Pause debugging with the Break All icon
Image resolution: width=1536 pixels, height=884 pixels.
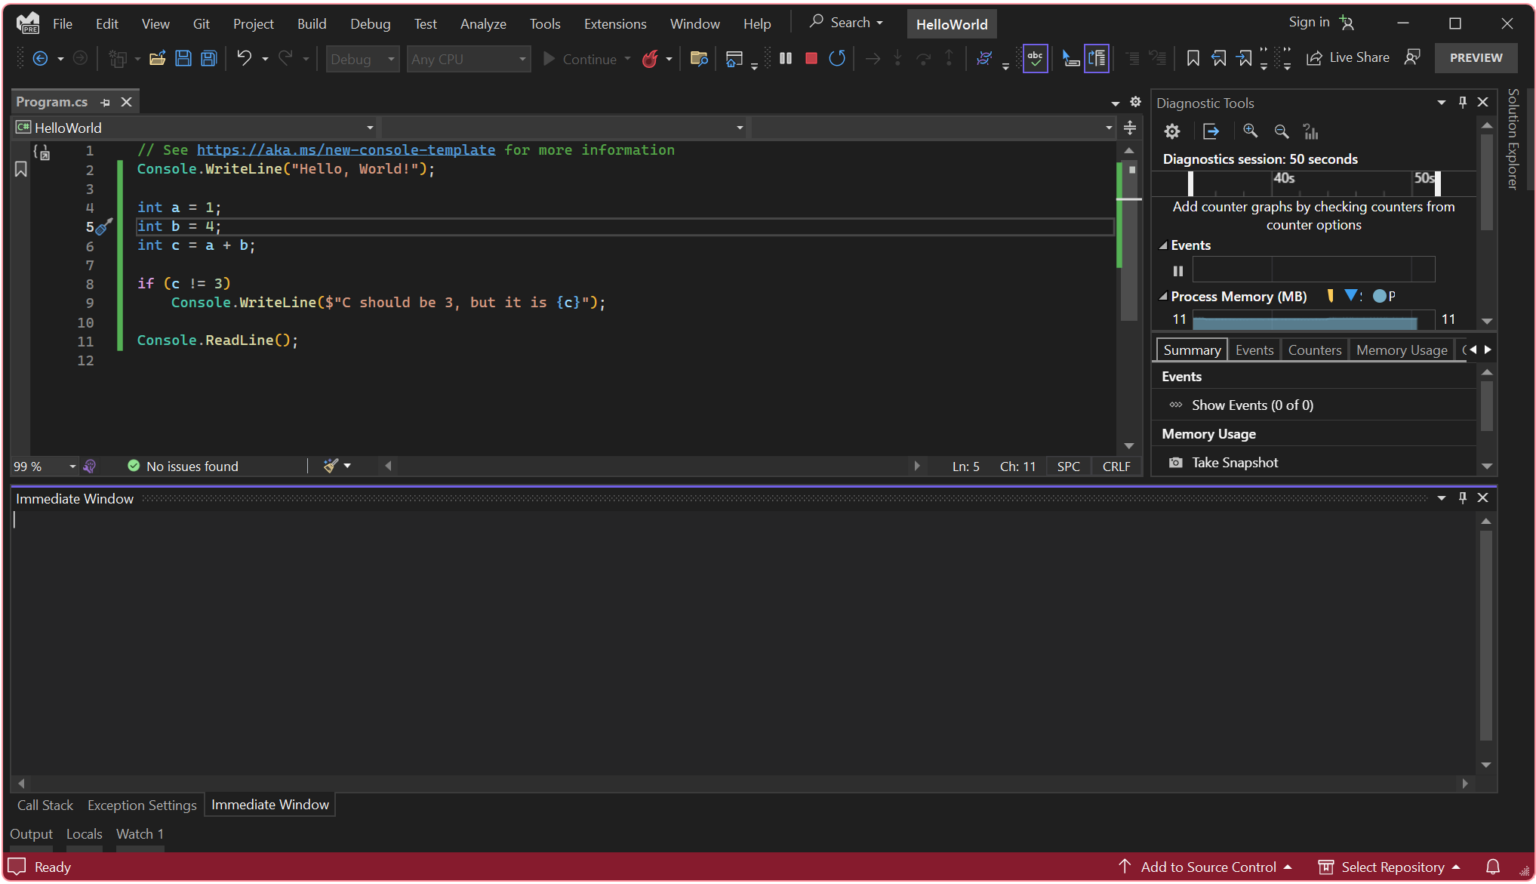[785, 59]
